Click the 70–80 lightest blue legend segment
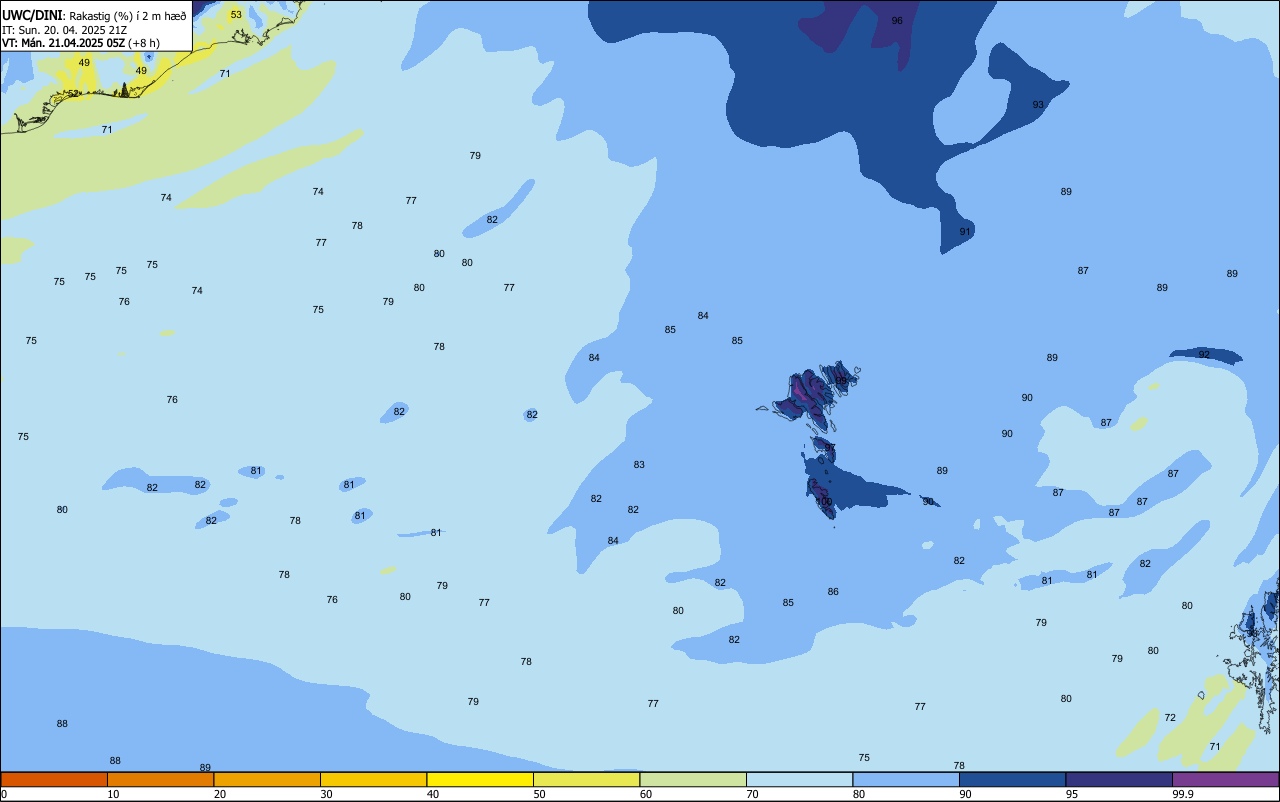The width and height of the screenshot is (1280, 802). 799,779
